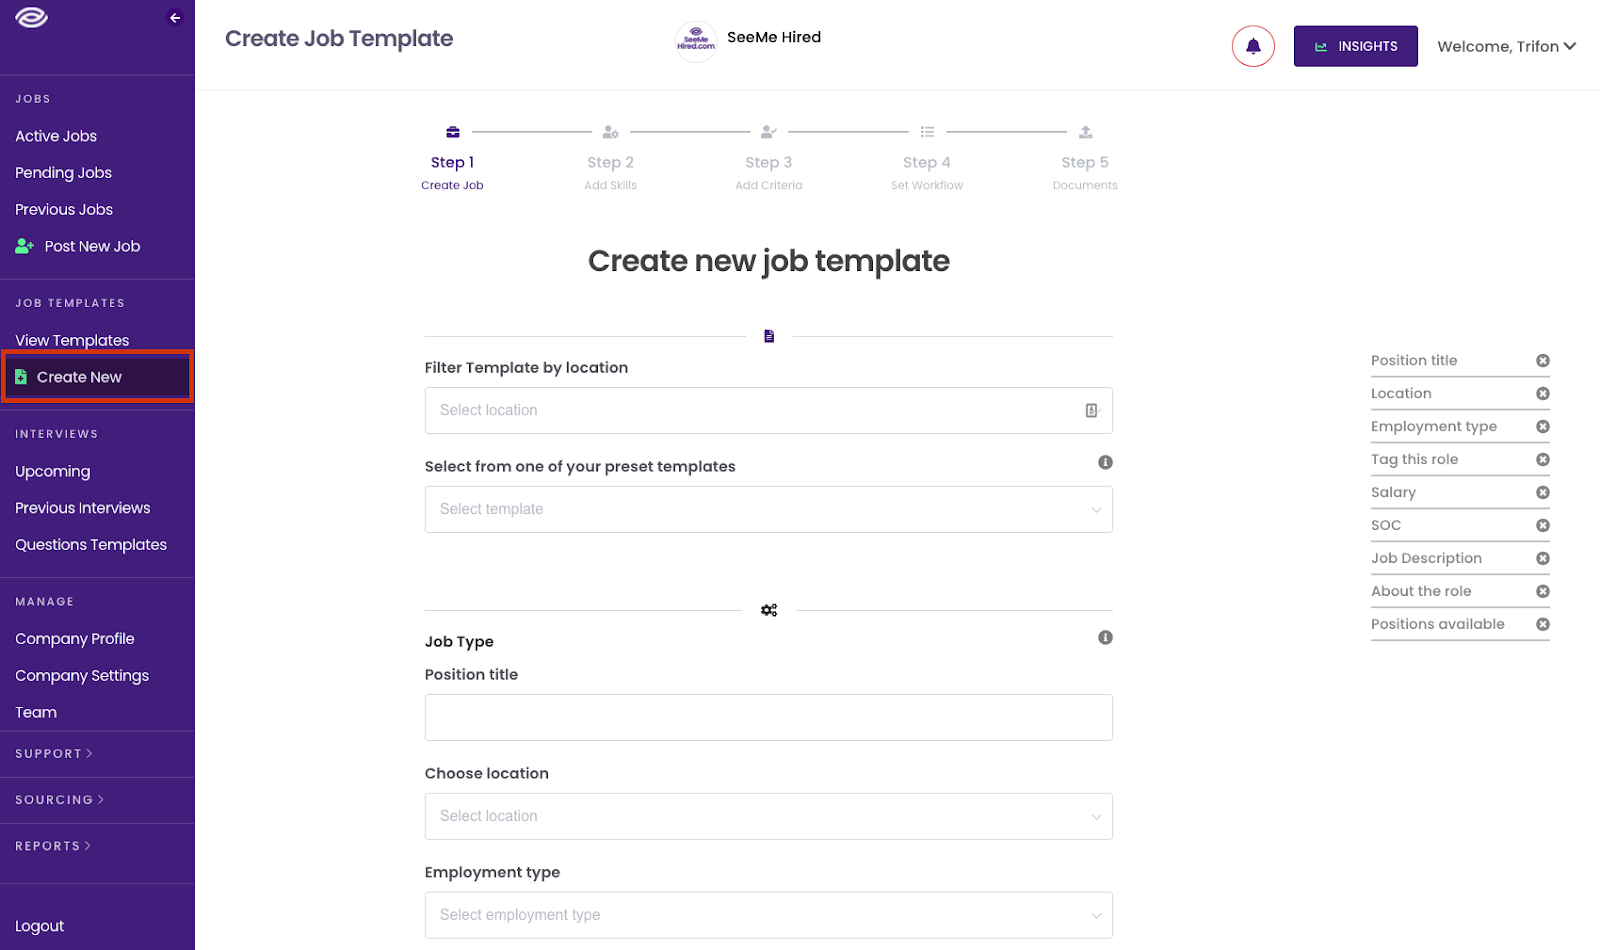Click the notification bell icon

[1253, 46]
